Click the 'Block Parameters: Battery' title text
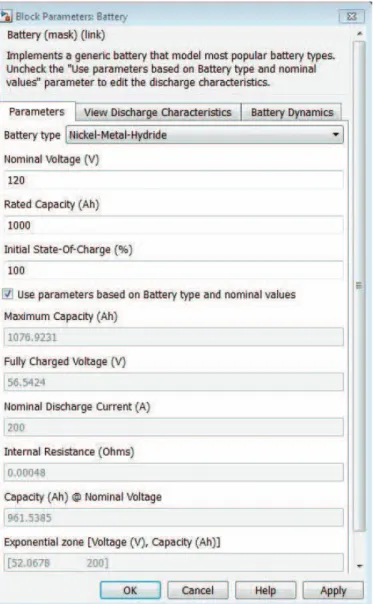 71,17
